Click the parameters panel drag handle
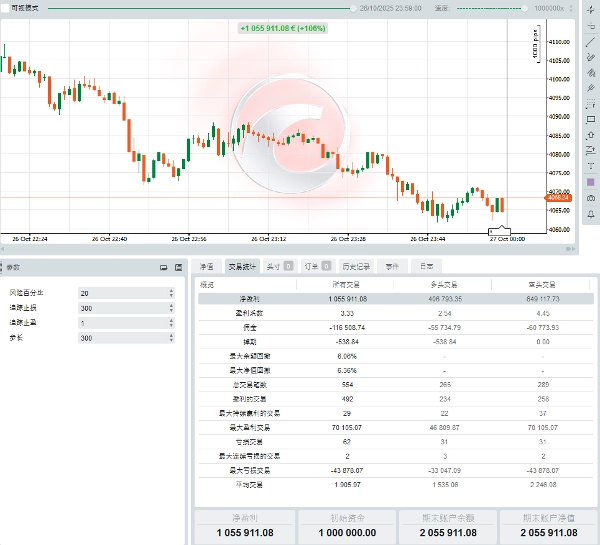Screen dimensions: 600x545 [x=1, y=267]
